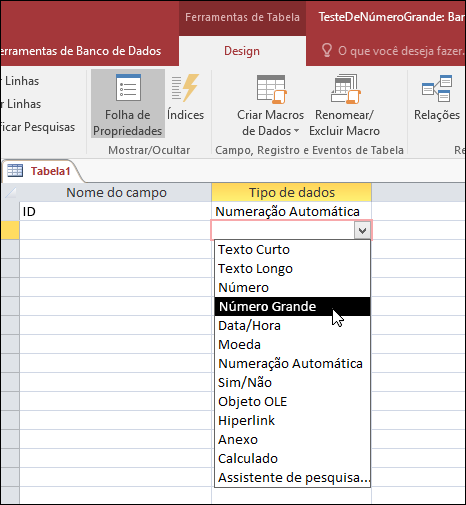The image size is (466, 505).
Task: Open Assistente de pesquisa option
Action: click(292, 477)
